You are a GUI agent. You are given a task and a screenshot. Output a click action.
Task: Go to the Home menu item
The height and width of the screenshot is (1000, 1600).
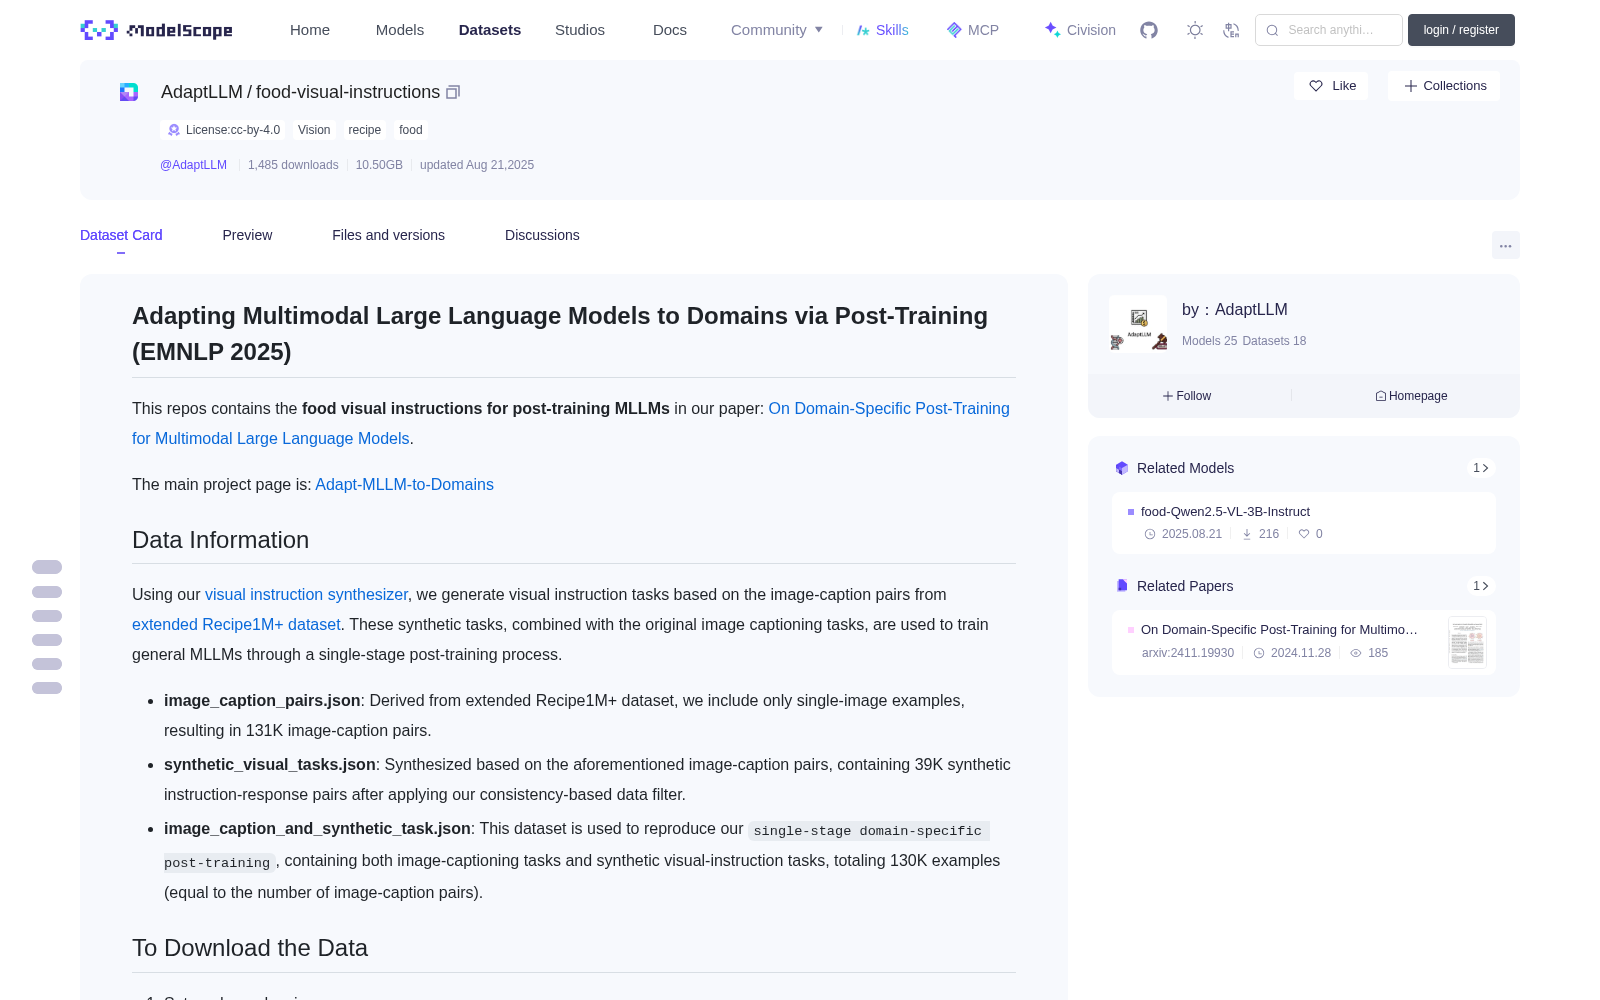coord(310,30)
